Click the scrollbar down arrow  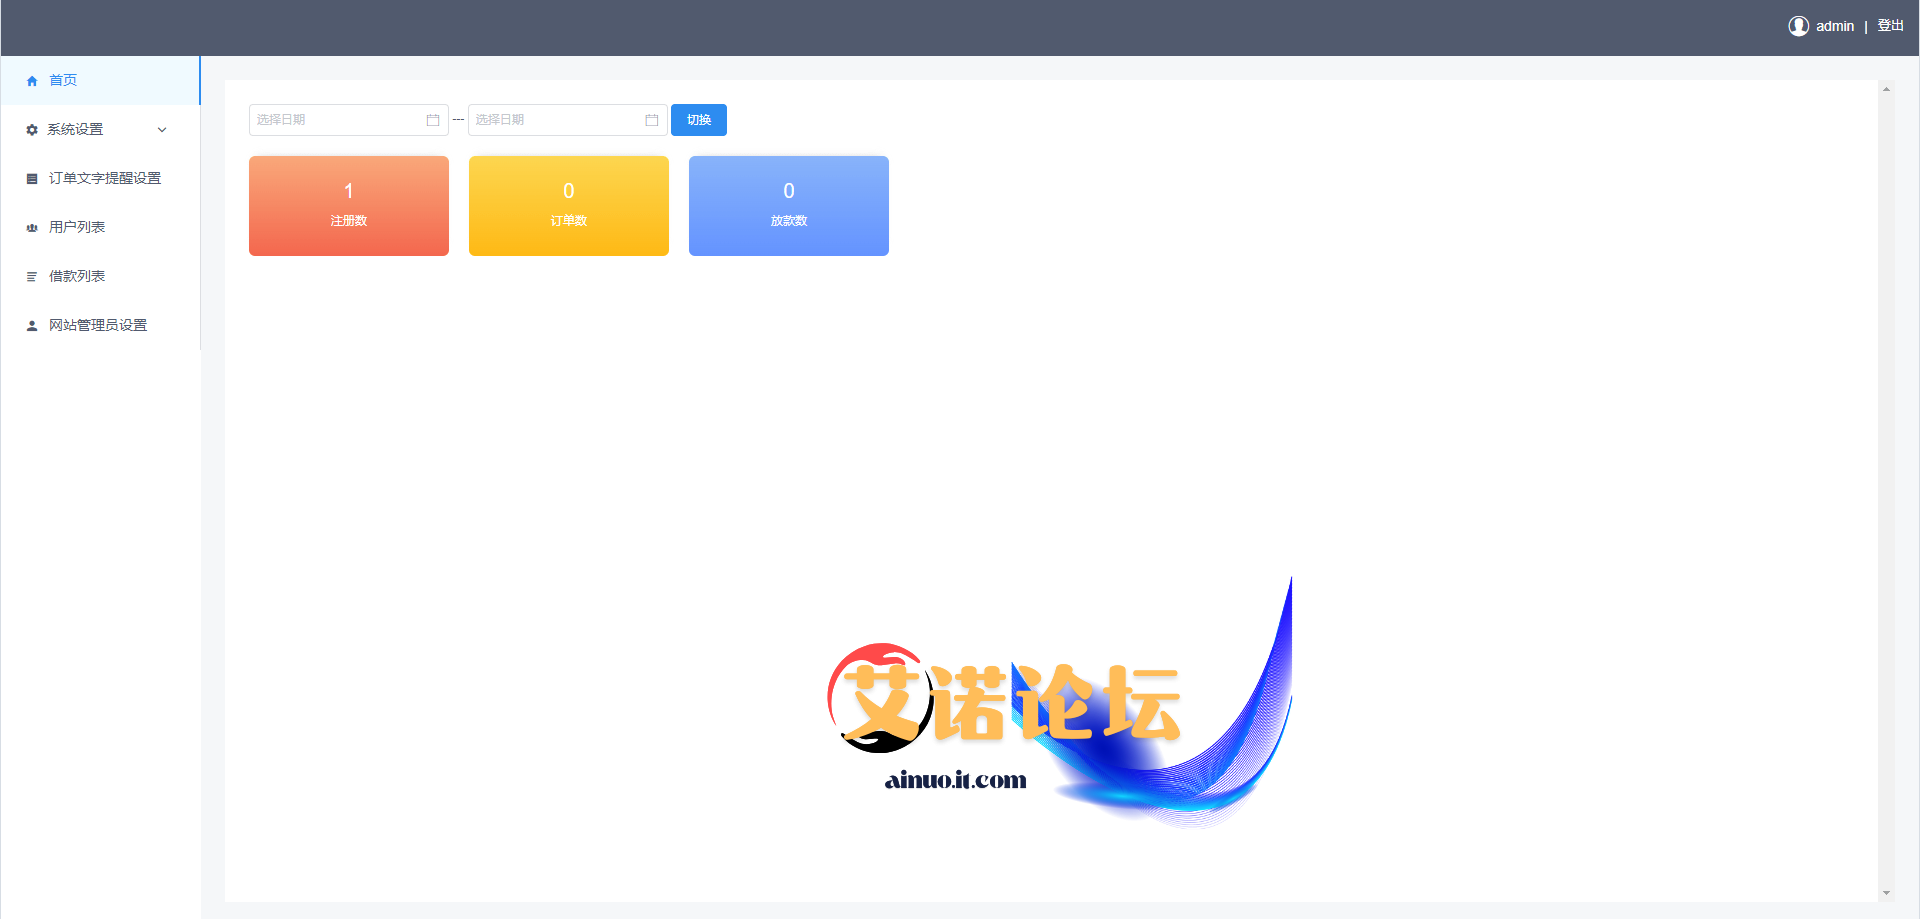coord(1886,893)
